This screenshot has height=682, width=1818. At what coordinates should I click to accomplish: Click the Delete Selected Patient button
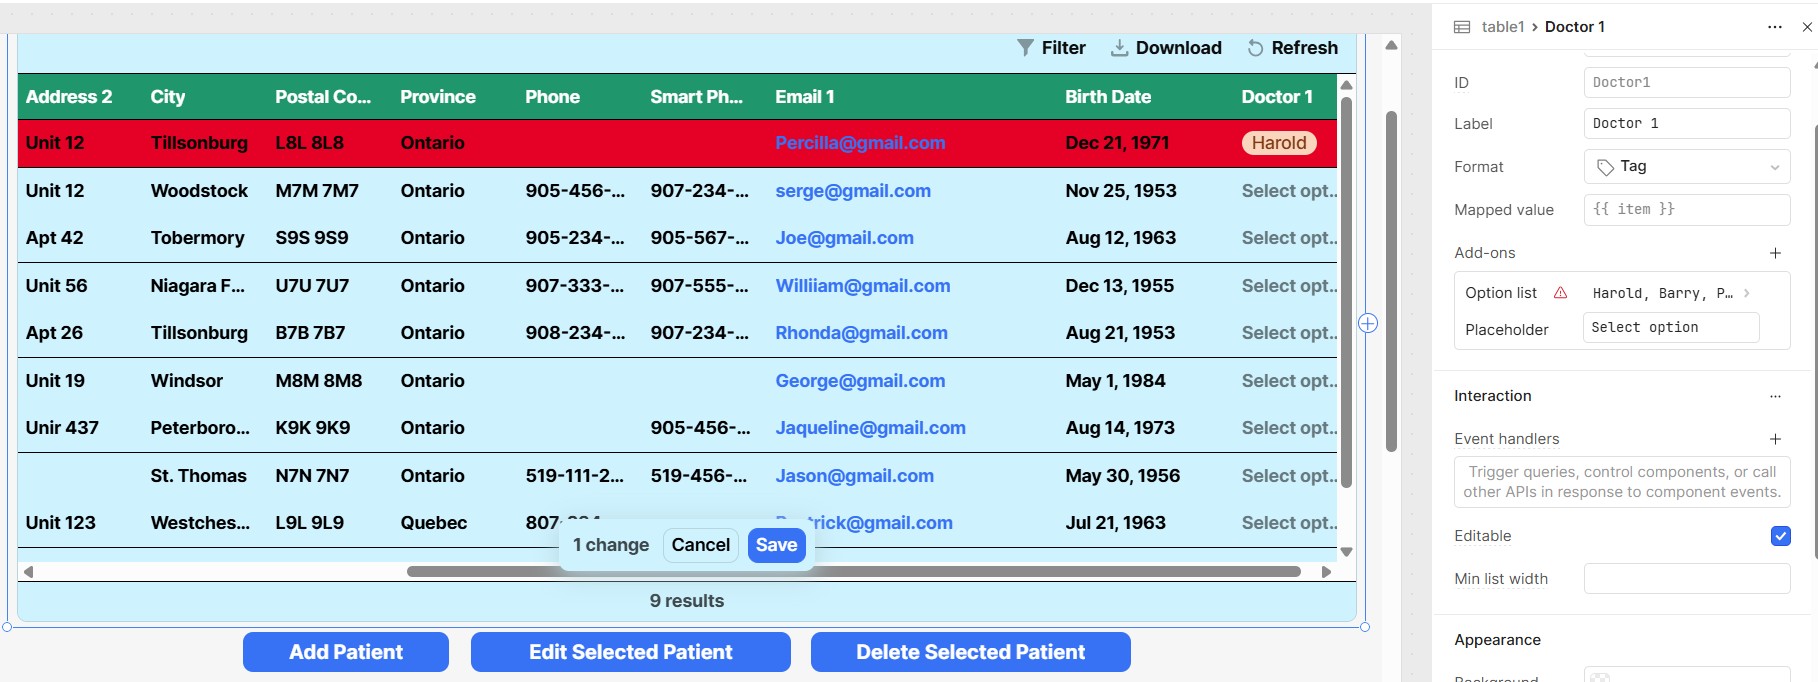point(970,652)
